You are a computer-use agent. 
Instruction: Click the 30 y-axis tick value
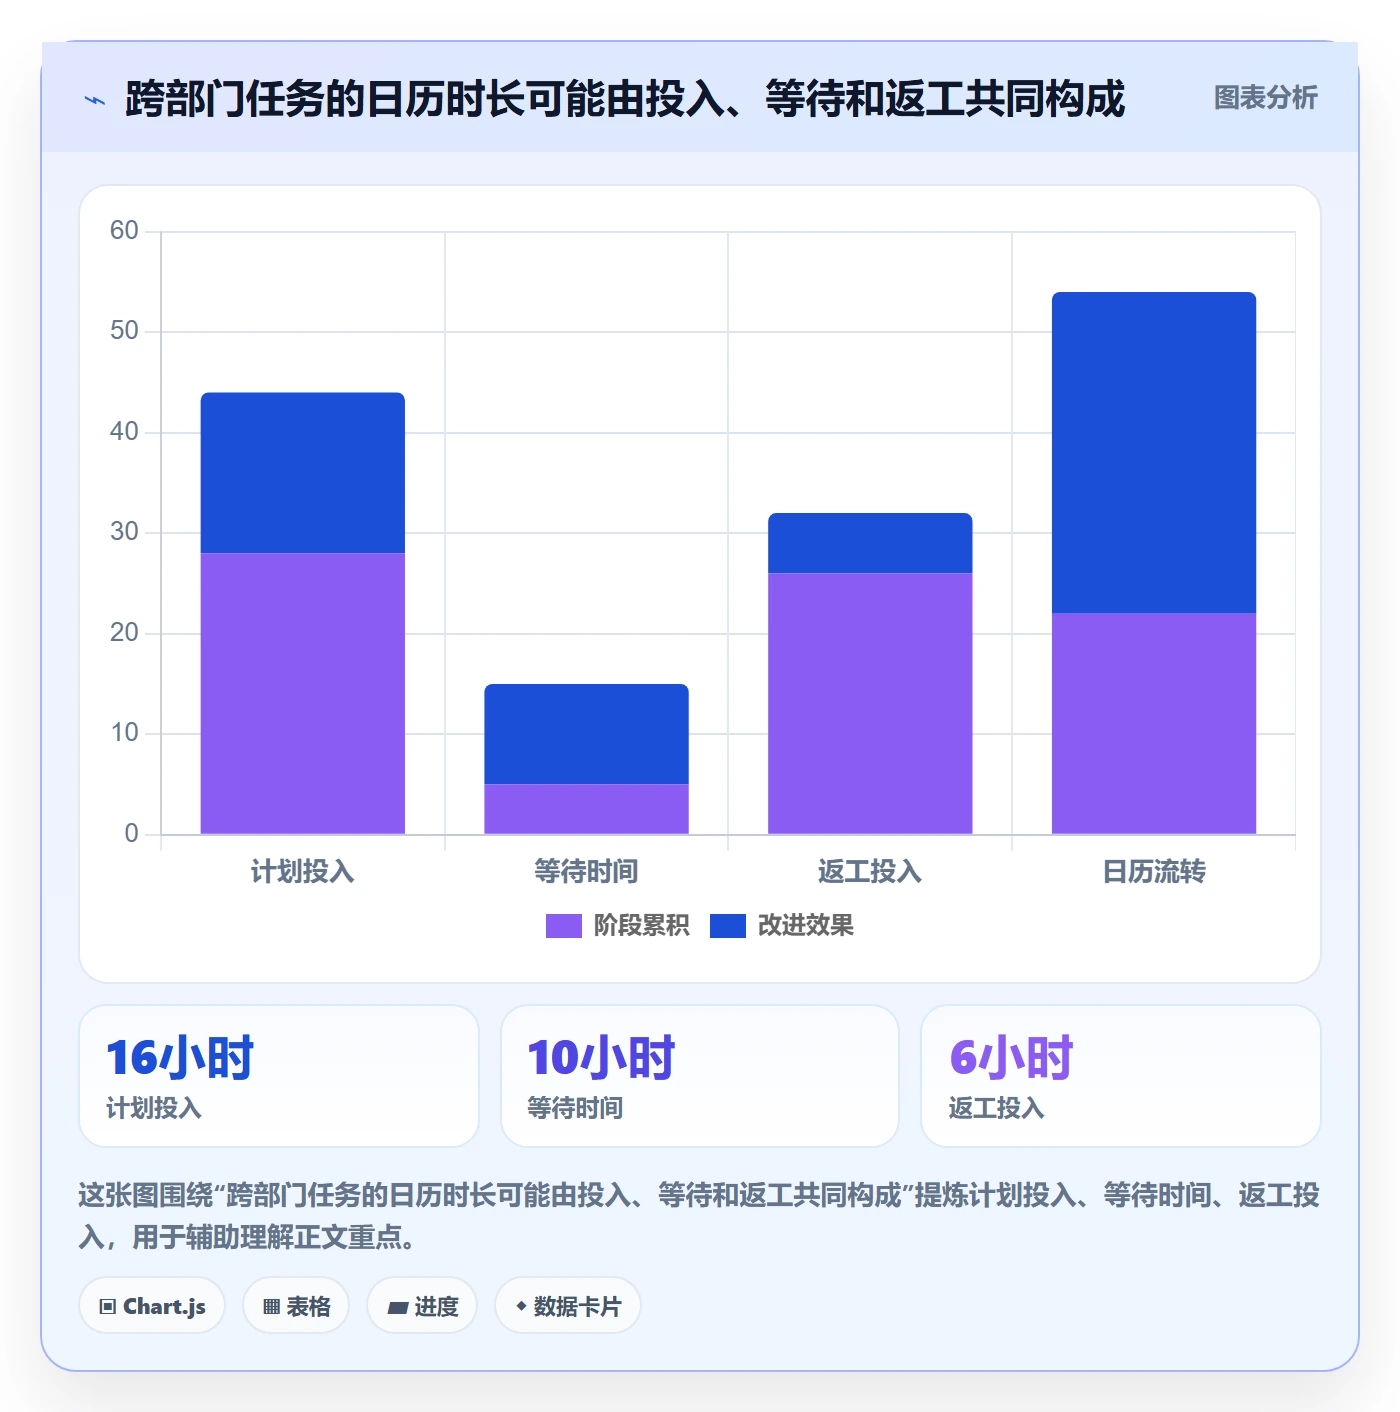124,532
